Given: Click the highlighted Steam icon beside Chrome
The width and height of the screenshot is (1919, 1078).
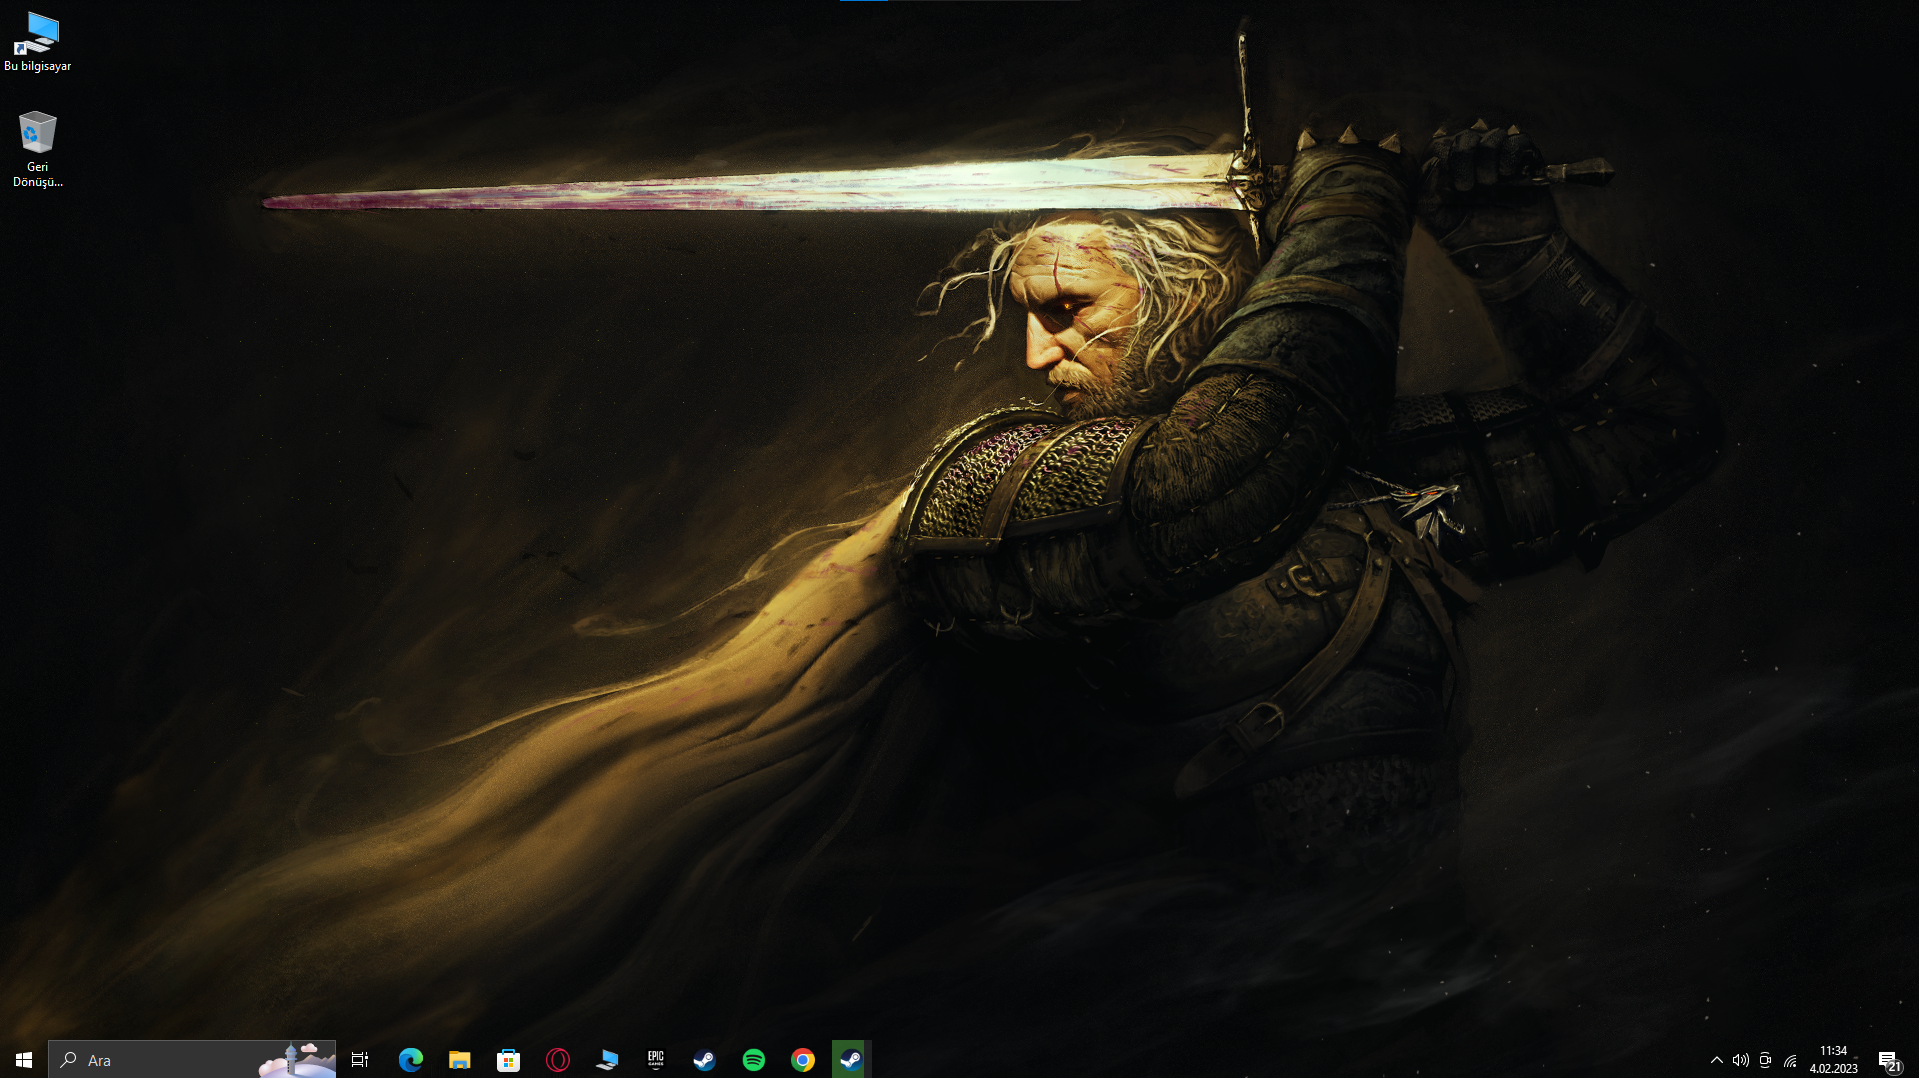Looking at the screenshot, I should pyautogui.click(x=851, y=1059).
